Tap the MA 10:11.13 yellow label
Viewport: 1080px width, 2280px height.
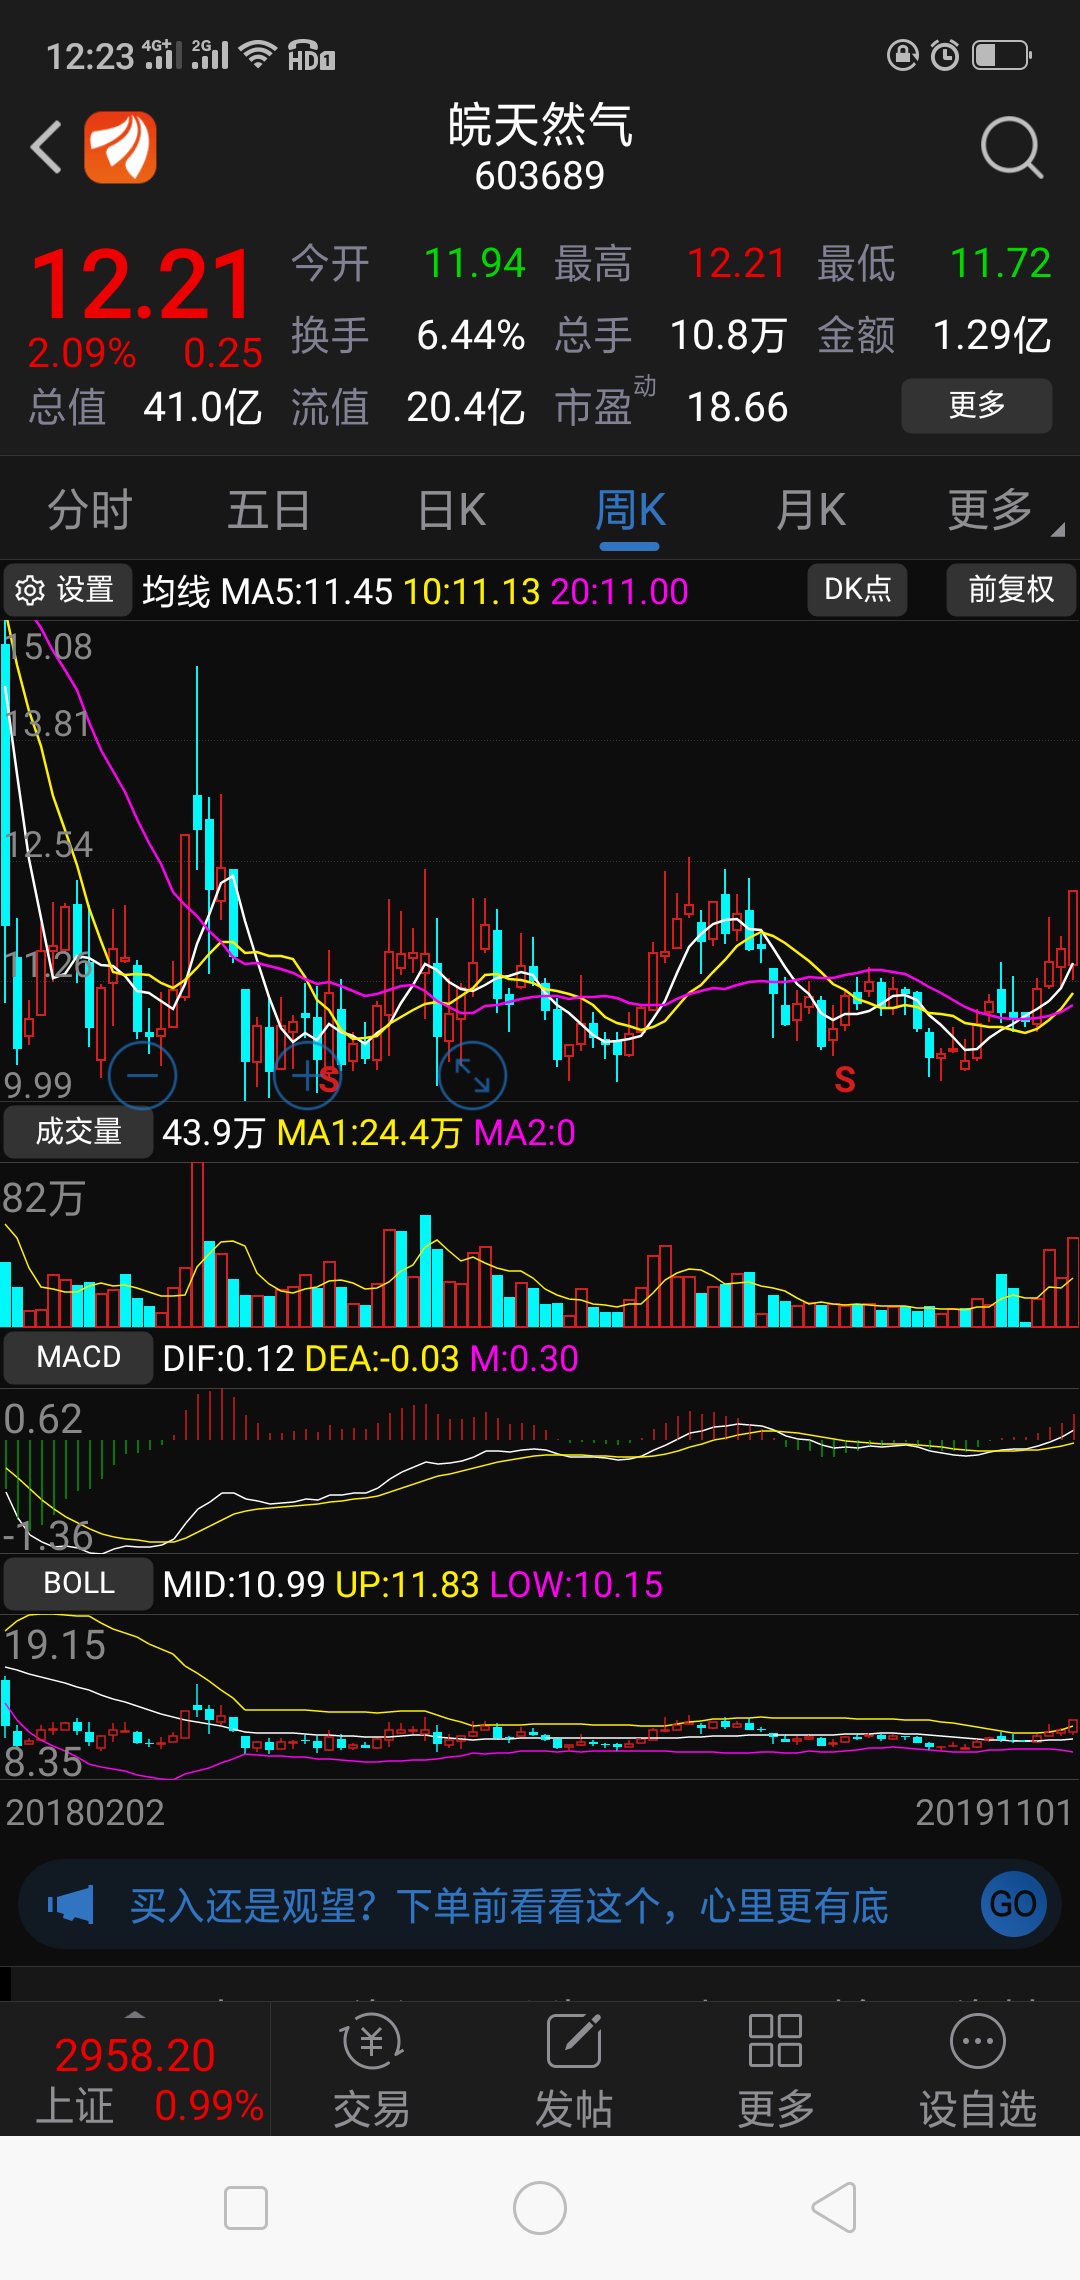(x=472, y=592)
